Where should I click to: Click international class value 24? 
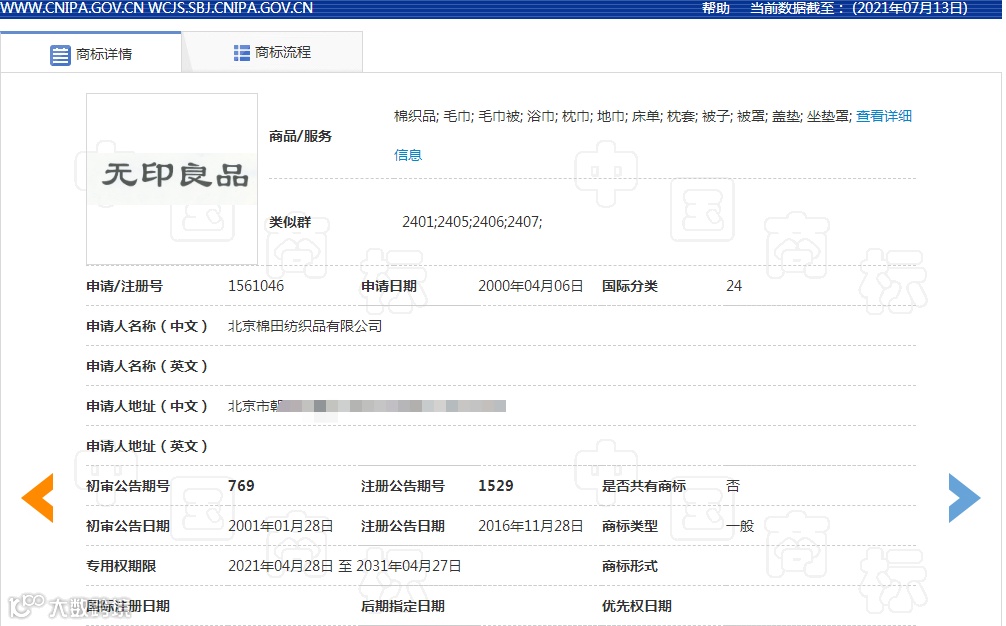[734, 286]
